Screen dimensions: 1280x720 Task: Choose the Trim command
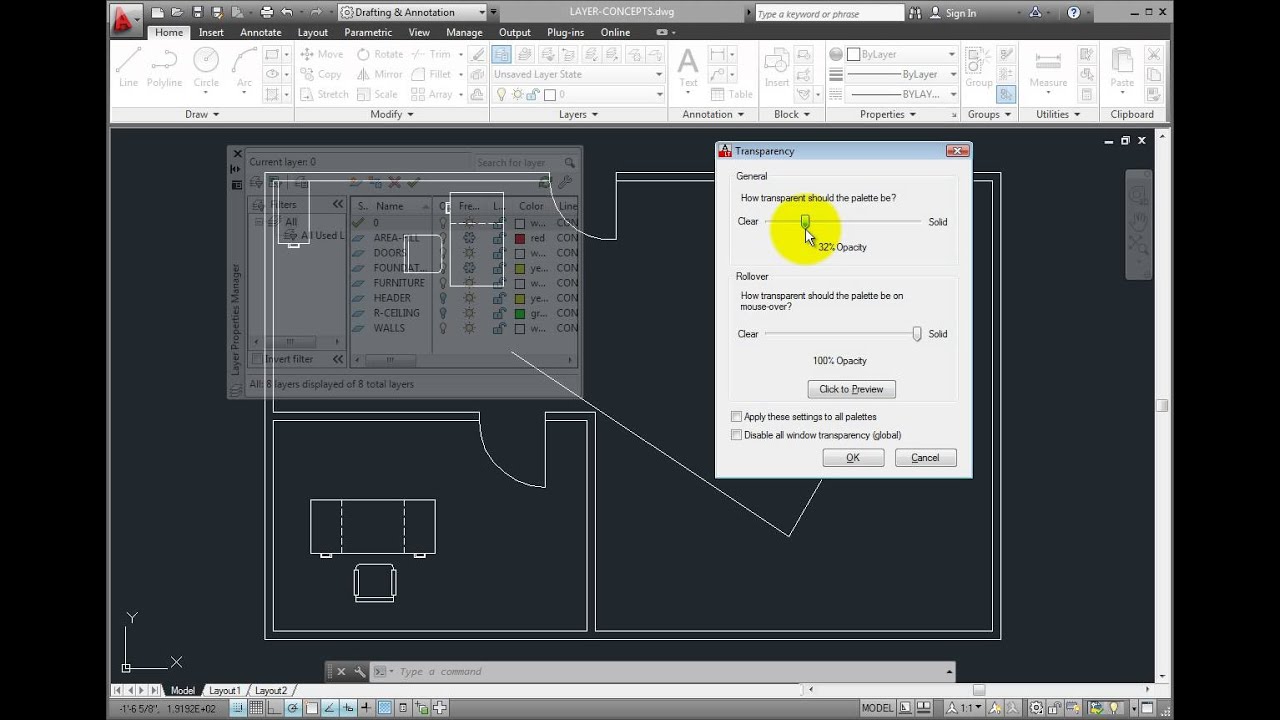pos(431,54)
